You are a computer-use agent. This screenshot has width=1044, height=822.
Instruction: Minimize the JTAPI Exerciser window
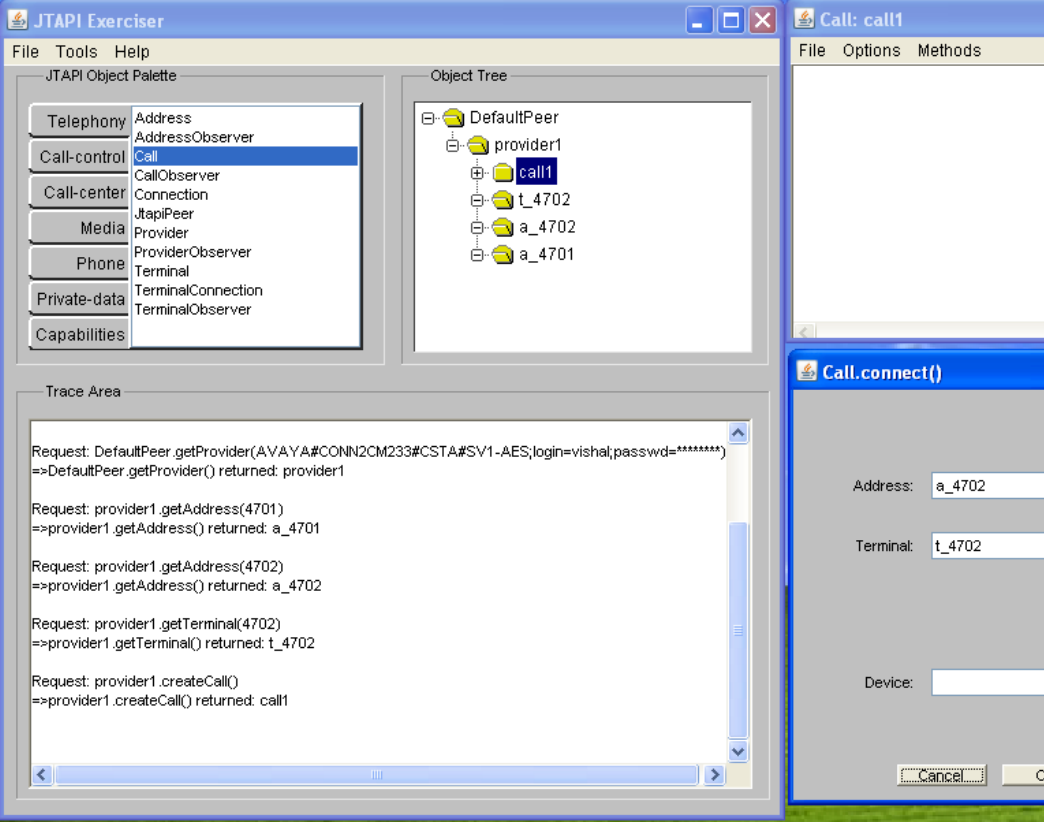(699, 21)
